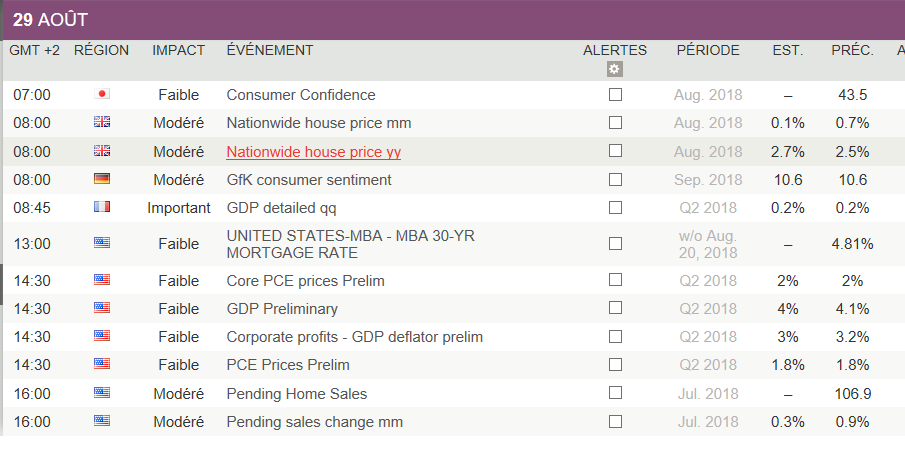
Task: Enable alert for Consumer Confidence
Action: [615, 94]
